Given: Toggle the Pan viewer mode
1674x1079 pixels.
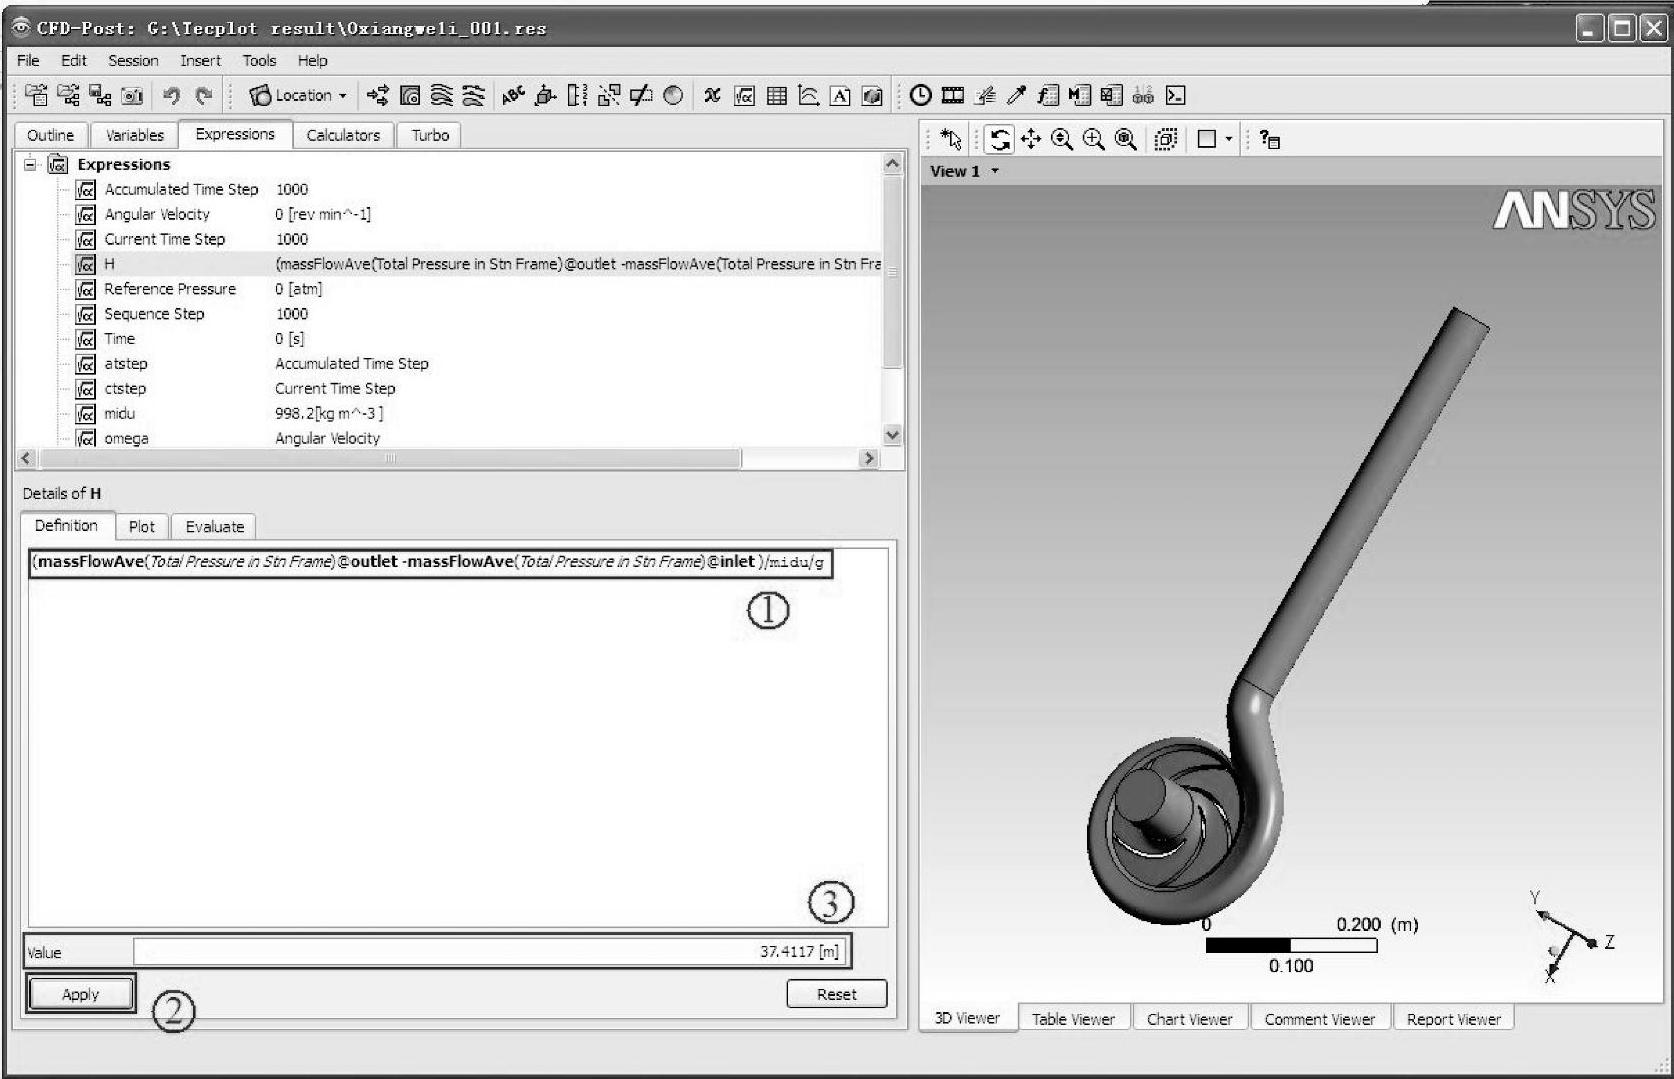Looking at the screenshot, I should point(1031,140).
